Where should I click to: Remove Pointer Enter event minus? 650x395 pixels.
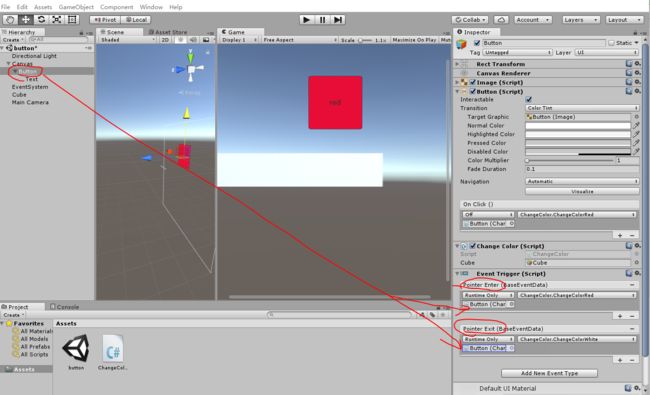pos(632,285)
